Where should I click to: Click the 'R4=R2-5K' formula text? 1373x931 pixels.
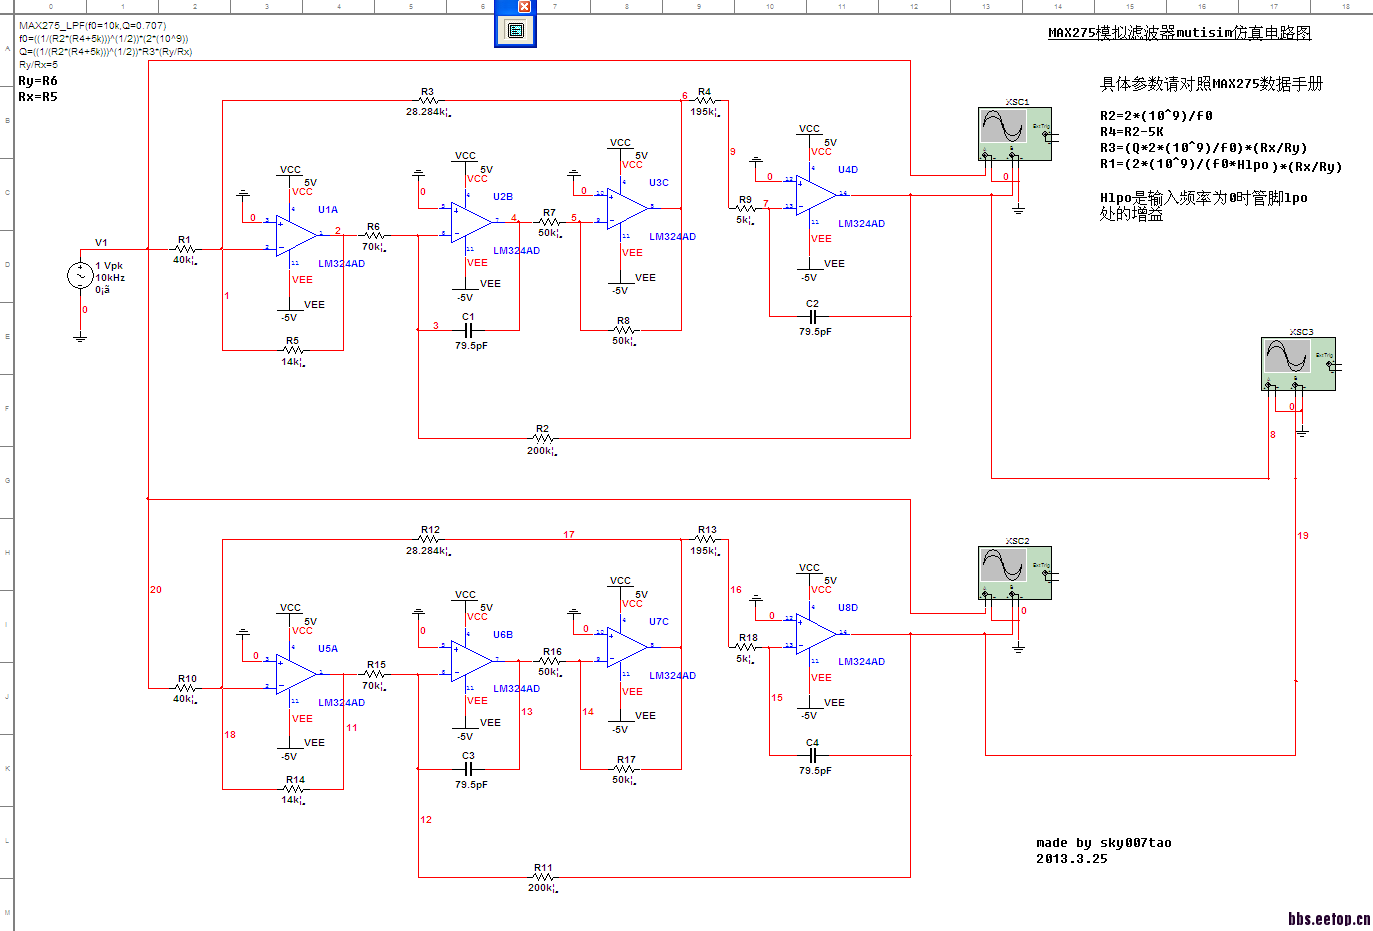(x=1132, y=132)
